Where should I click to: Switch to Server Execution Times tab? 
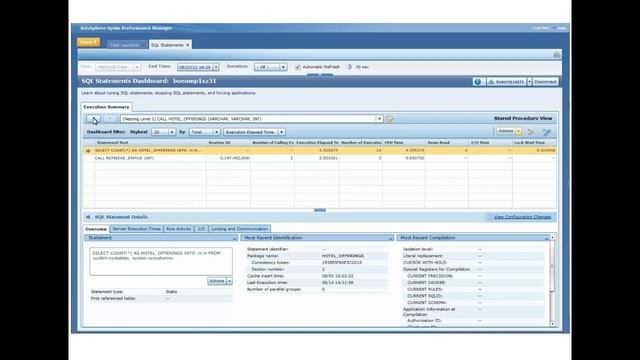click(136, 229)
